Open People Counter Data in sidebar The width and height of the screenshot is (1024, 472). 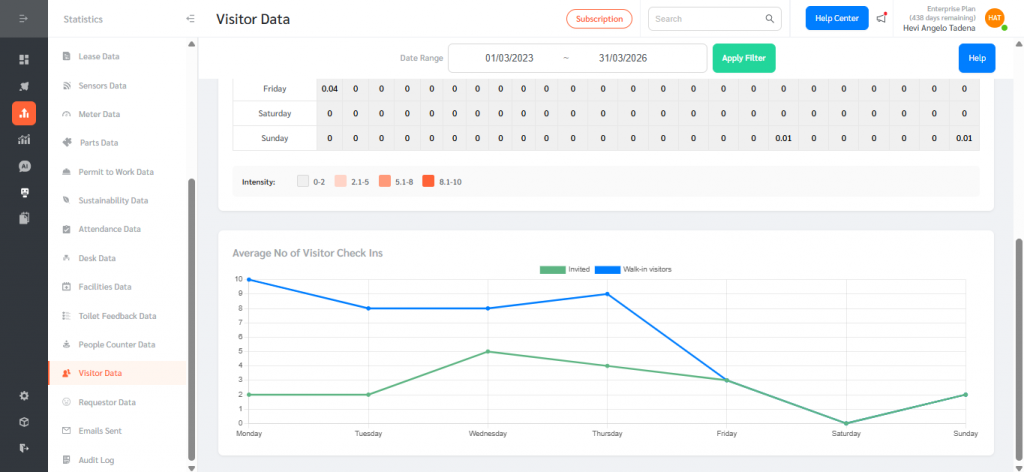[x=117, y=344]
